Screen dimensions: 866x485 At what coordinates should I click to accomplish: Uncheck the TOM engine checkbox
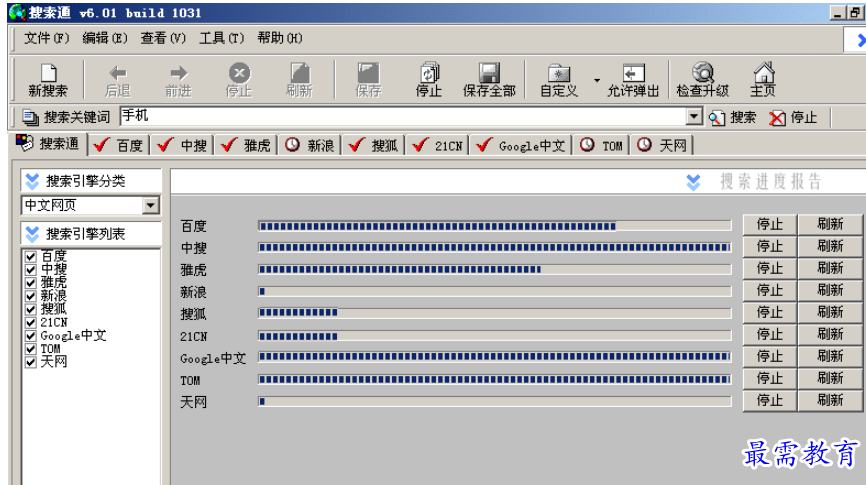tap(31, 349)
